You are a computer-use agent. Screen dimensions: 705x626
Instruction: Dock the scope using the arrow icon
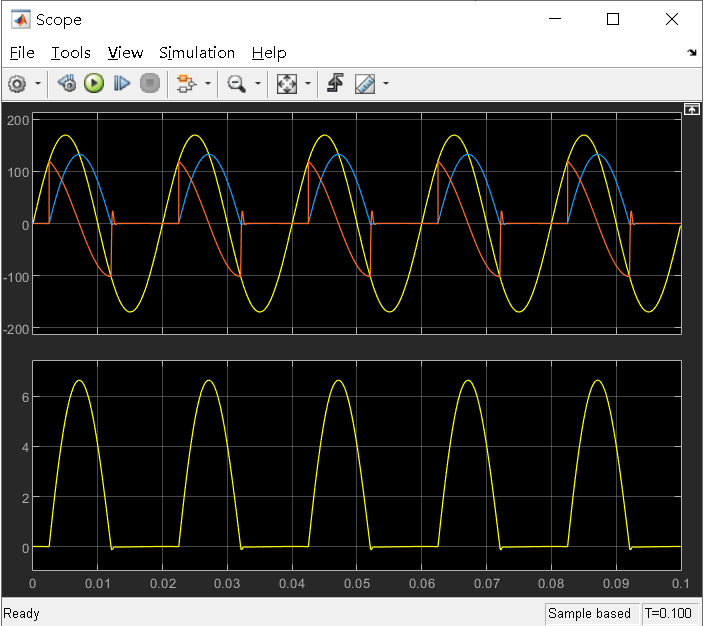[x=692, y=53]
